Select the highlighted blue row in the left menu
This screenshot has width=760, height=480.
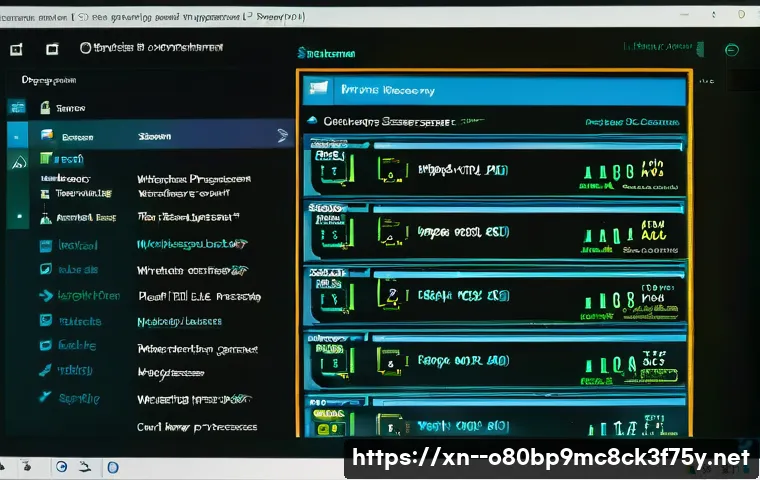click(x=150, y=135)
